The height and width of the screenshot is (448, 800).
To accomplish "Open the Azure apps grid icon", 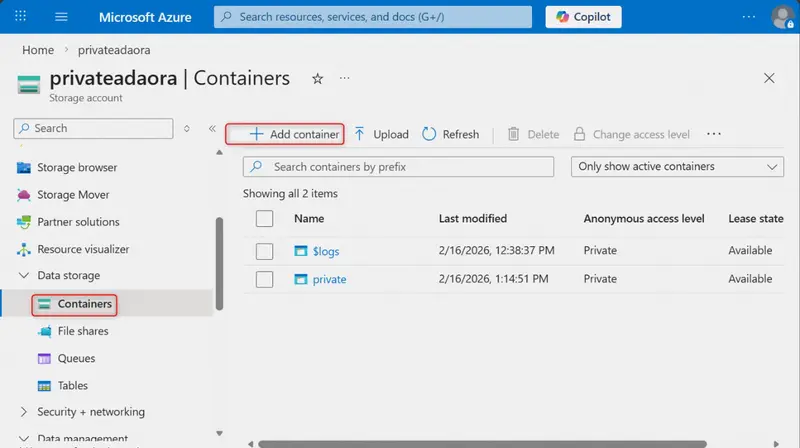I will point(20,16).
